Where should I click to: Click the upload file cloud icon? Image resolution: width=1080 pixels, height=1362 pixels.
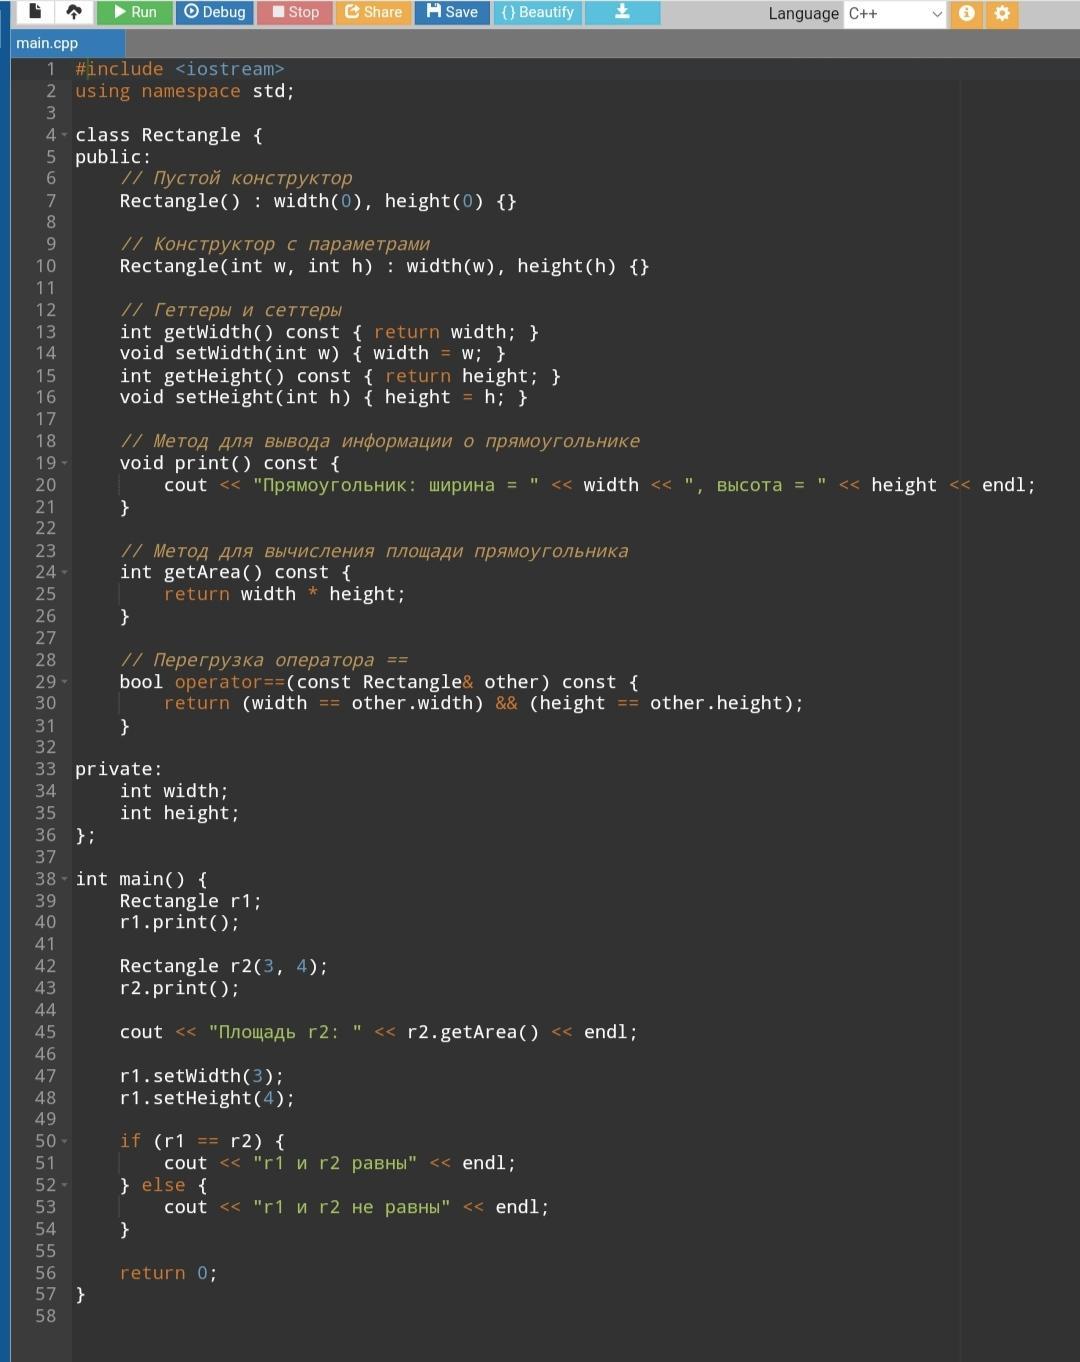74,12
